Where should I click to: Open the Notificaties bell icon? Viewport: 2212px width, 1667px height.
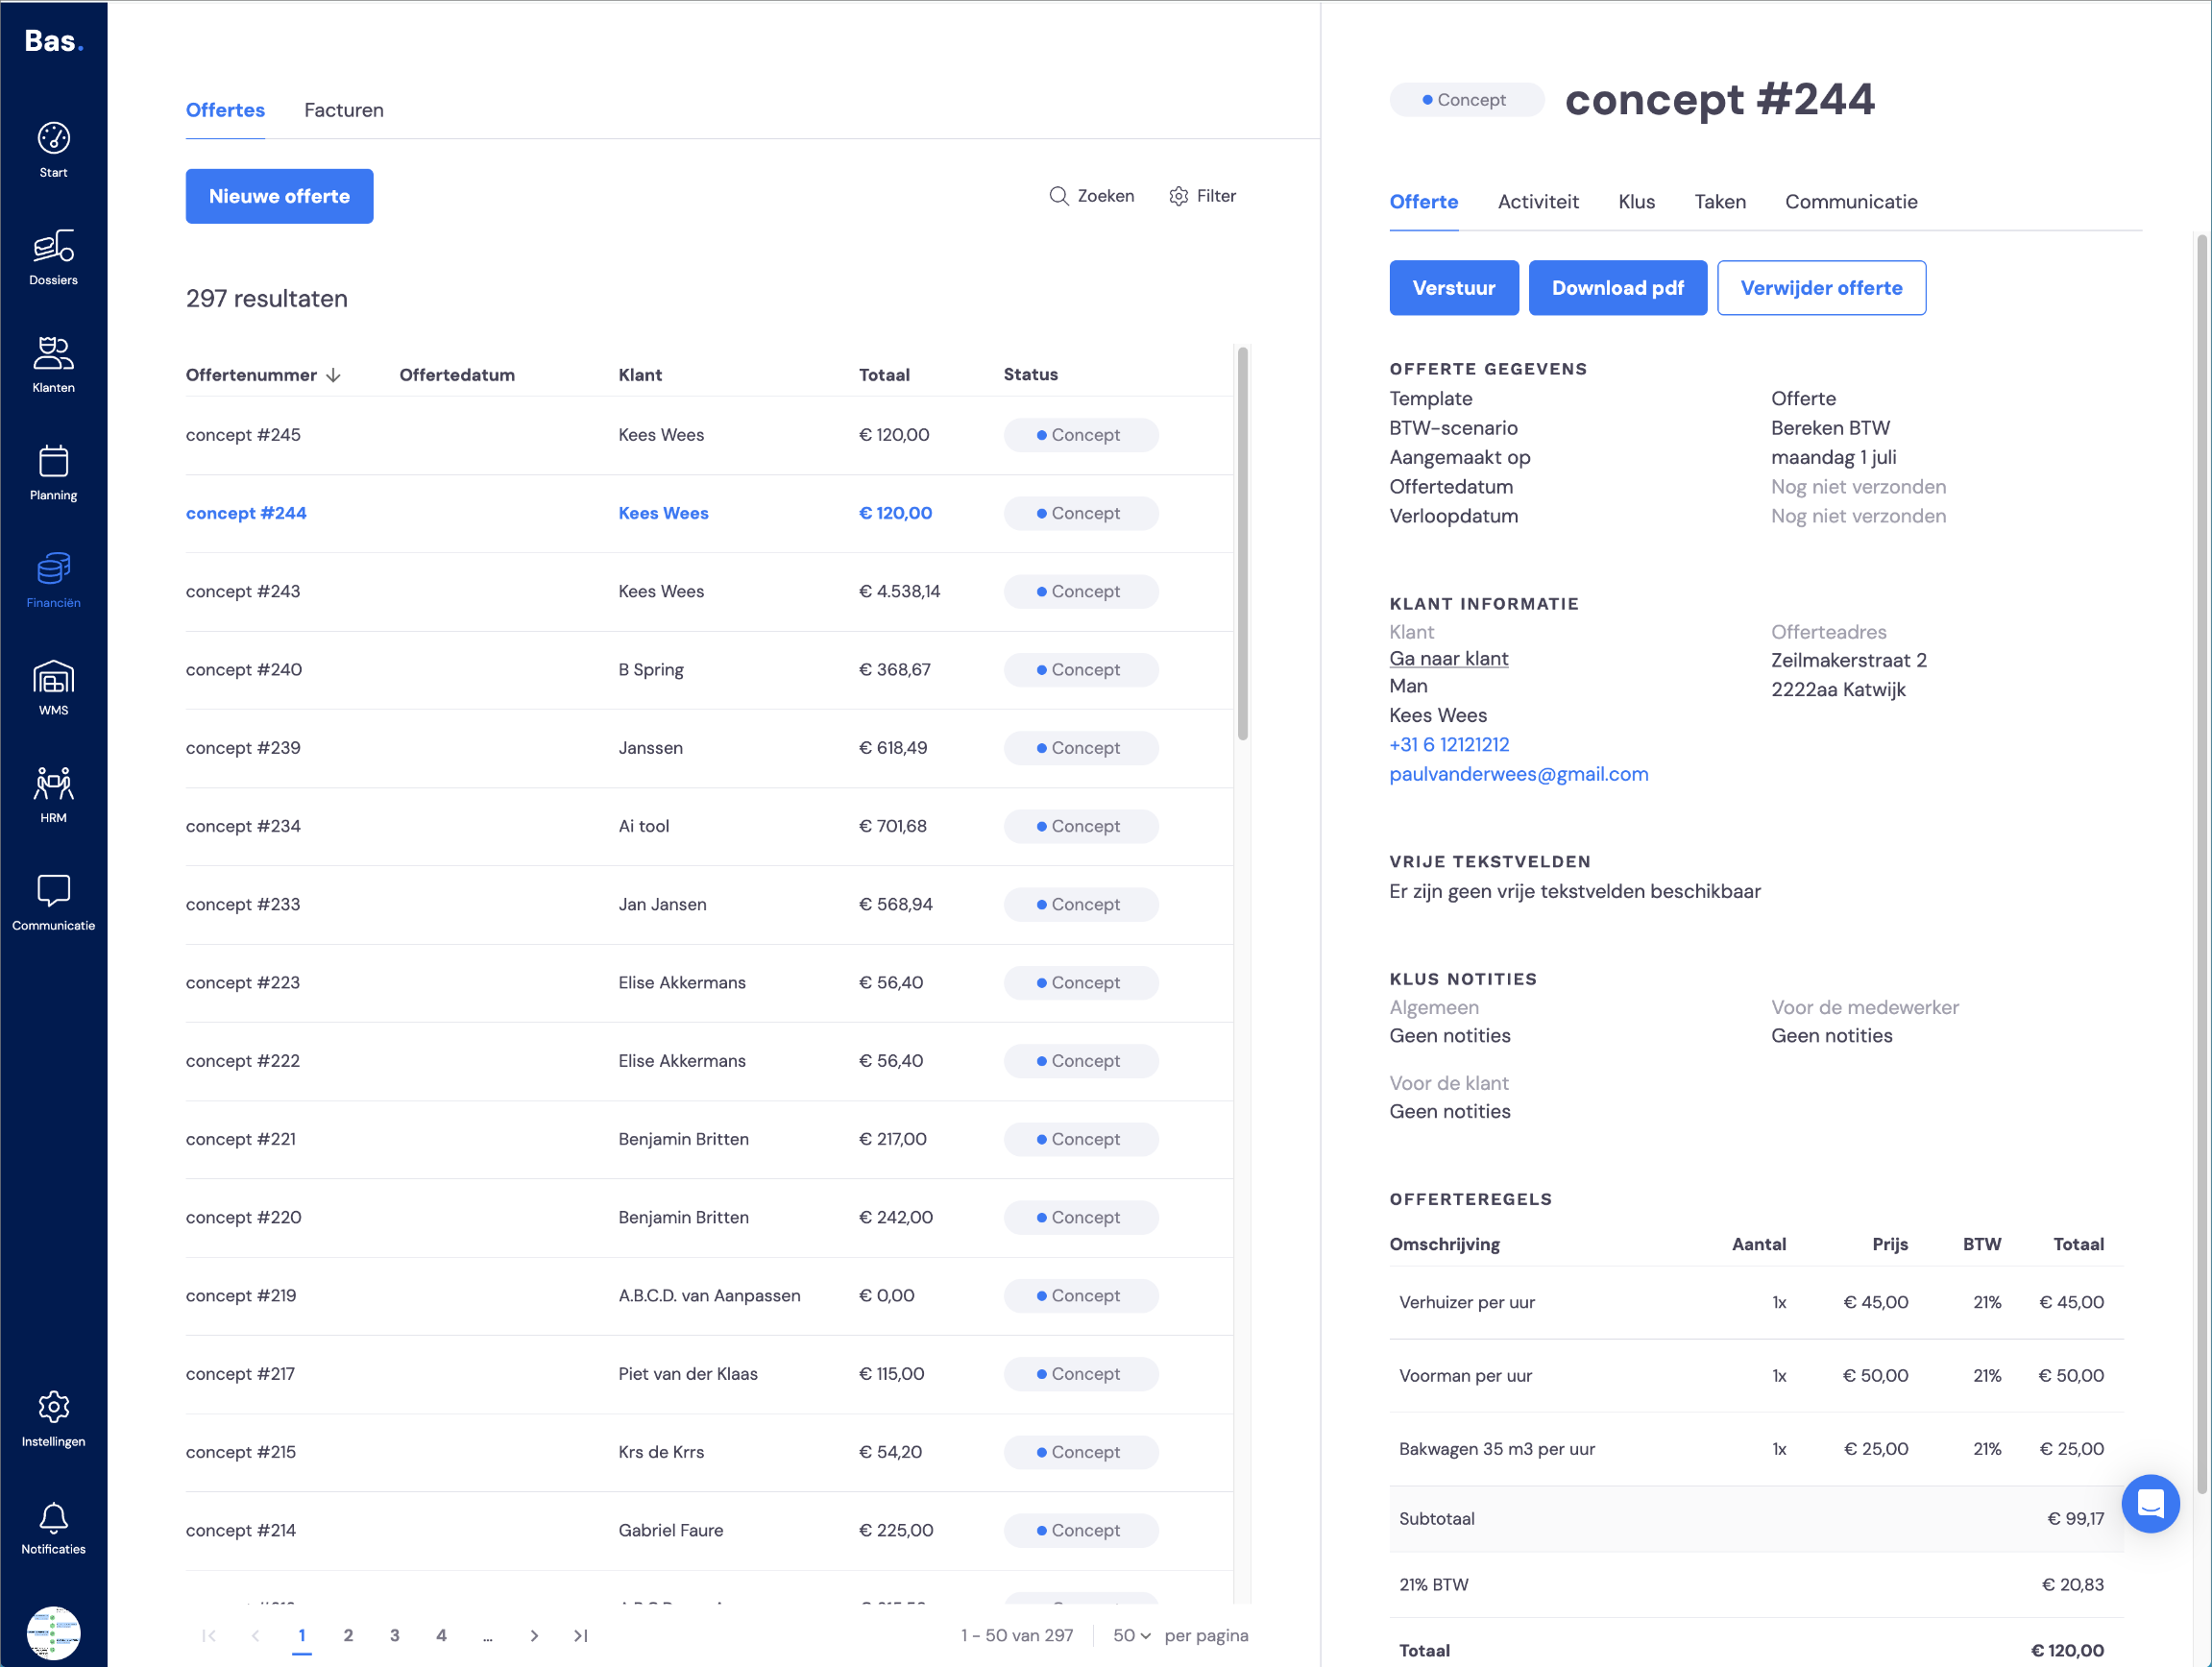53,1518
